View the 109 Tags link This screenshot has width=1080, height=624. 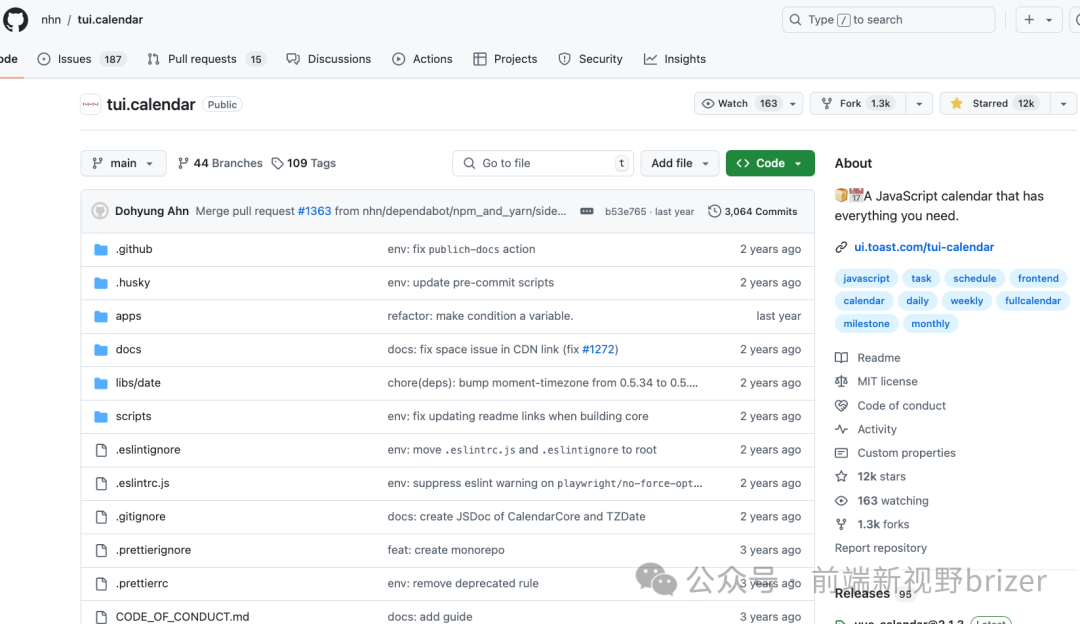click(x=304, y=163)
